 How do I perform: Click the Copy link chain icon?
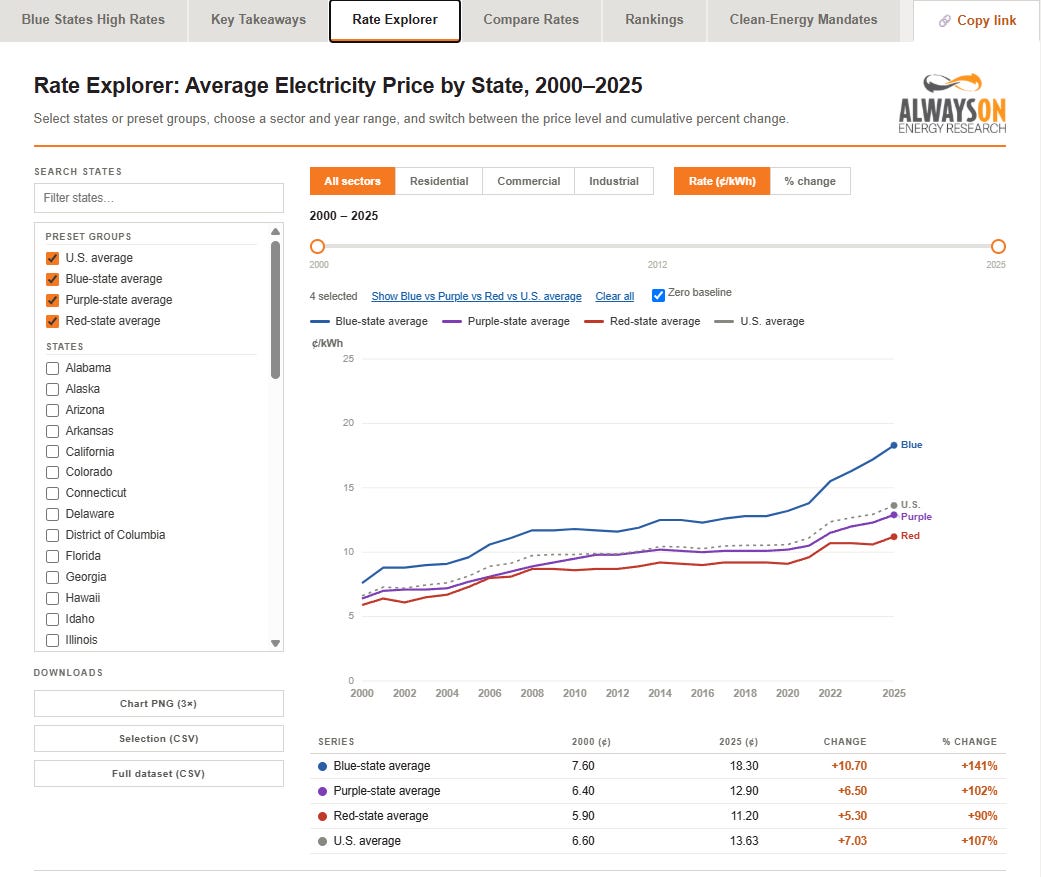coord(944,21)
